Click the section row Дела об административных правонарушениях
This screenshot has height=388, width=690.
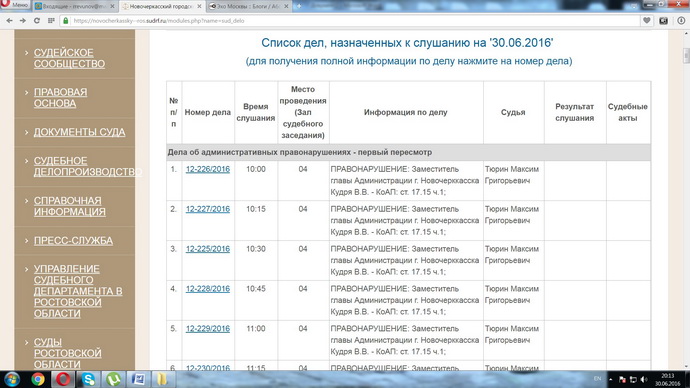point(408,152)
